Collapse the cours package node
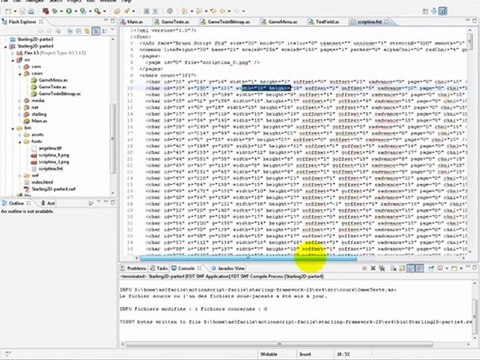This screenshot has width=480, height=360. point(20,74)
